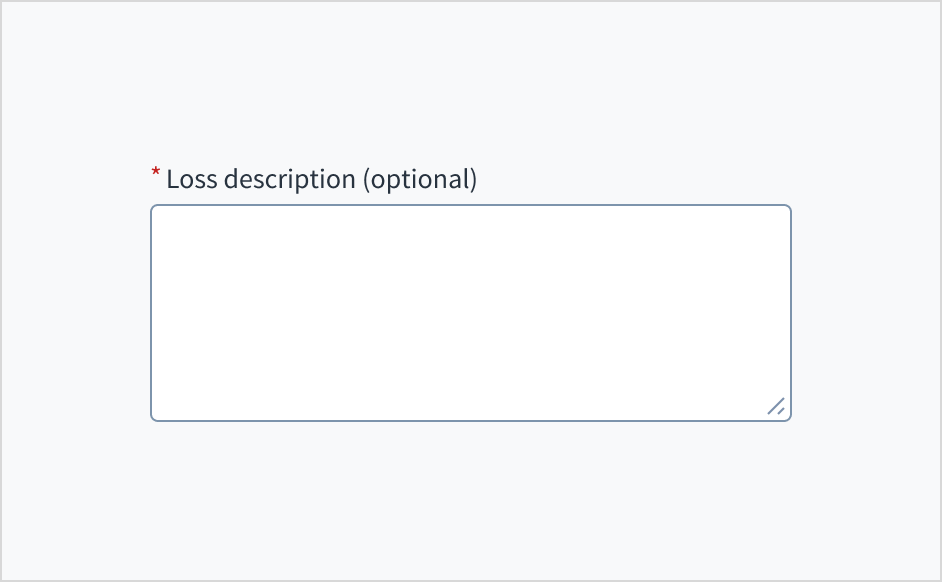Click the white text entry area below the label
The height and width of the screenshot is (582, 942).
(x=470, y=313)
